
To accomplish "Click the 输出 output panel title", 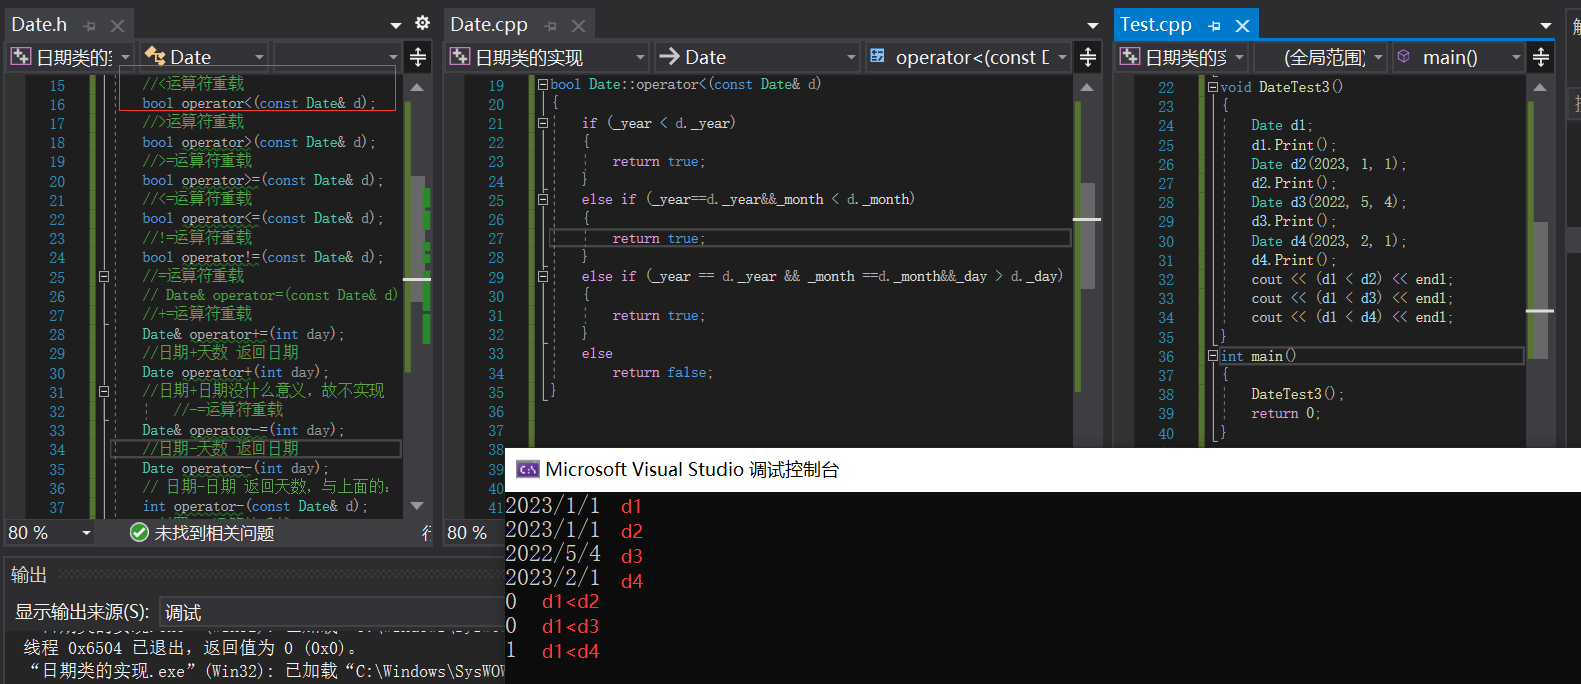I will 29,575.
